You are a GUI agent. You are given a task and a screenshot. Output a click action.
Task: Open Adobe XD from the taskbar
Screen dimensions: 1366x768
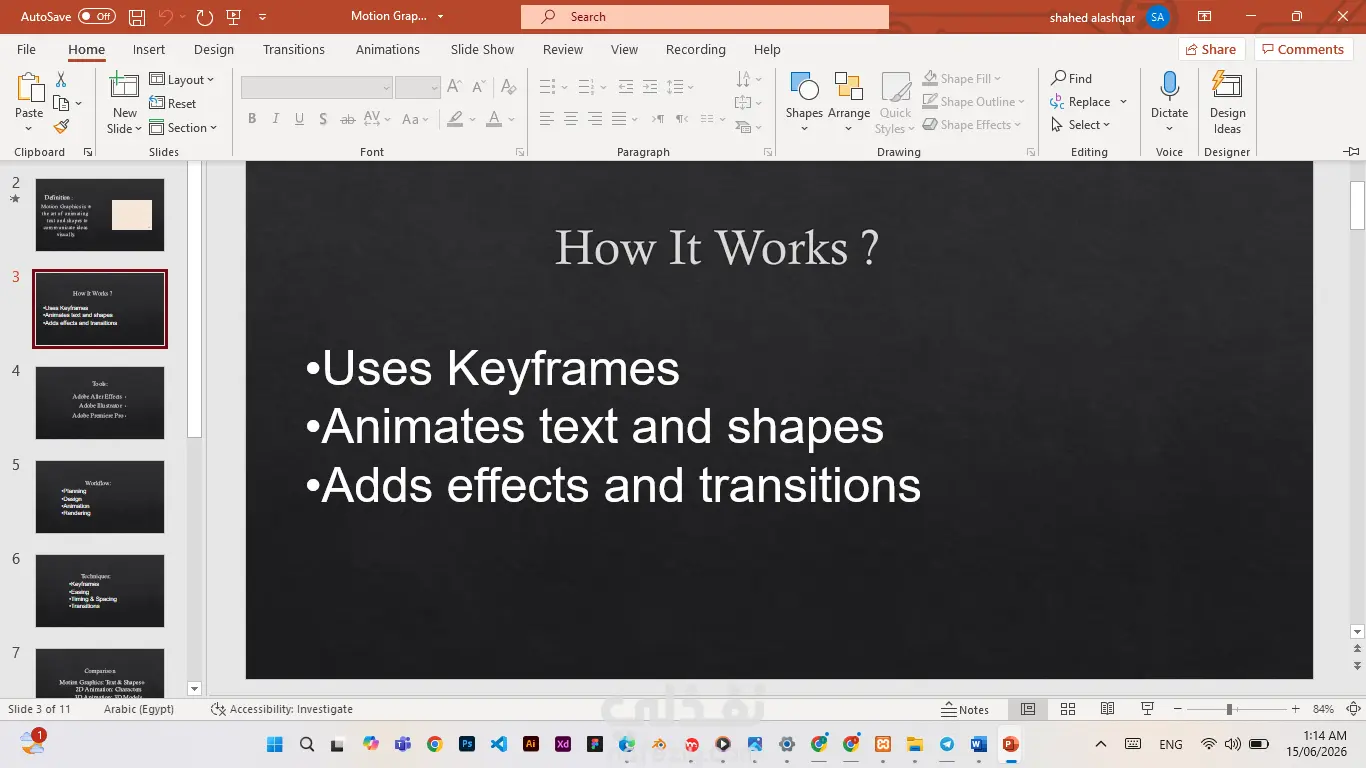pyautogui.click(x=563, y=744)
